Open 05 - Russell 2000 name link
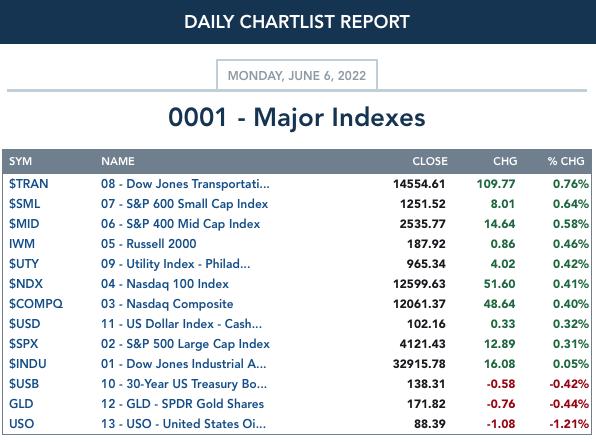This screenshot has width=596, height=442. point(149,244)
